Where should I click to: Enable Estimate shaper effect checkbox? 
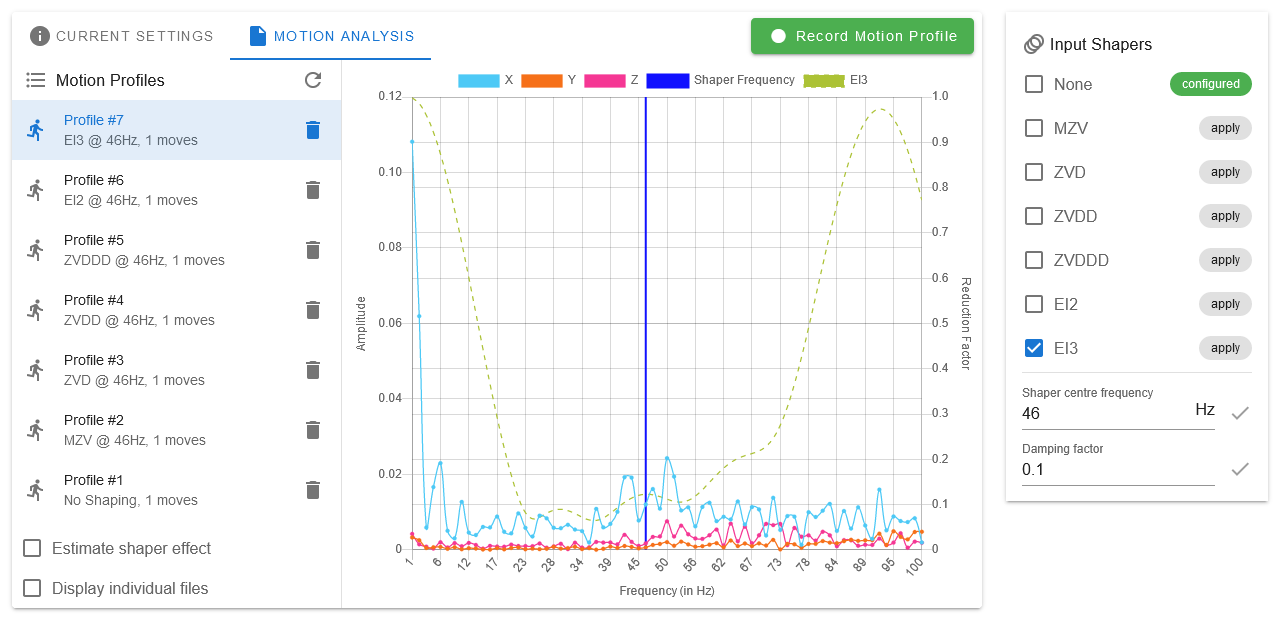32,548
